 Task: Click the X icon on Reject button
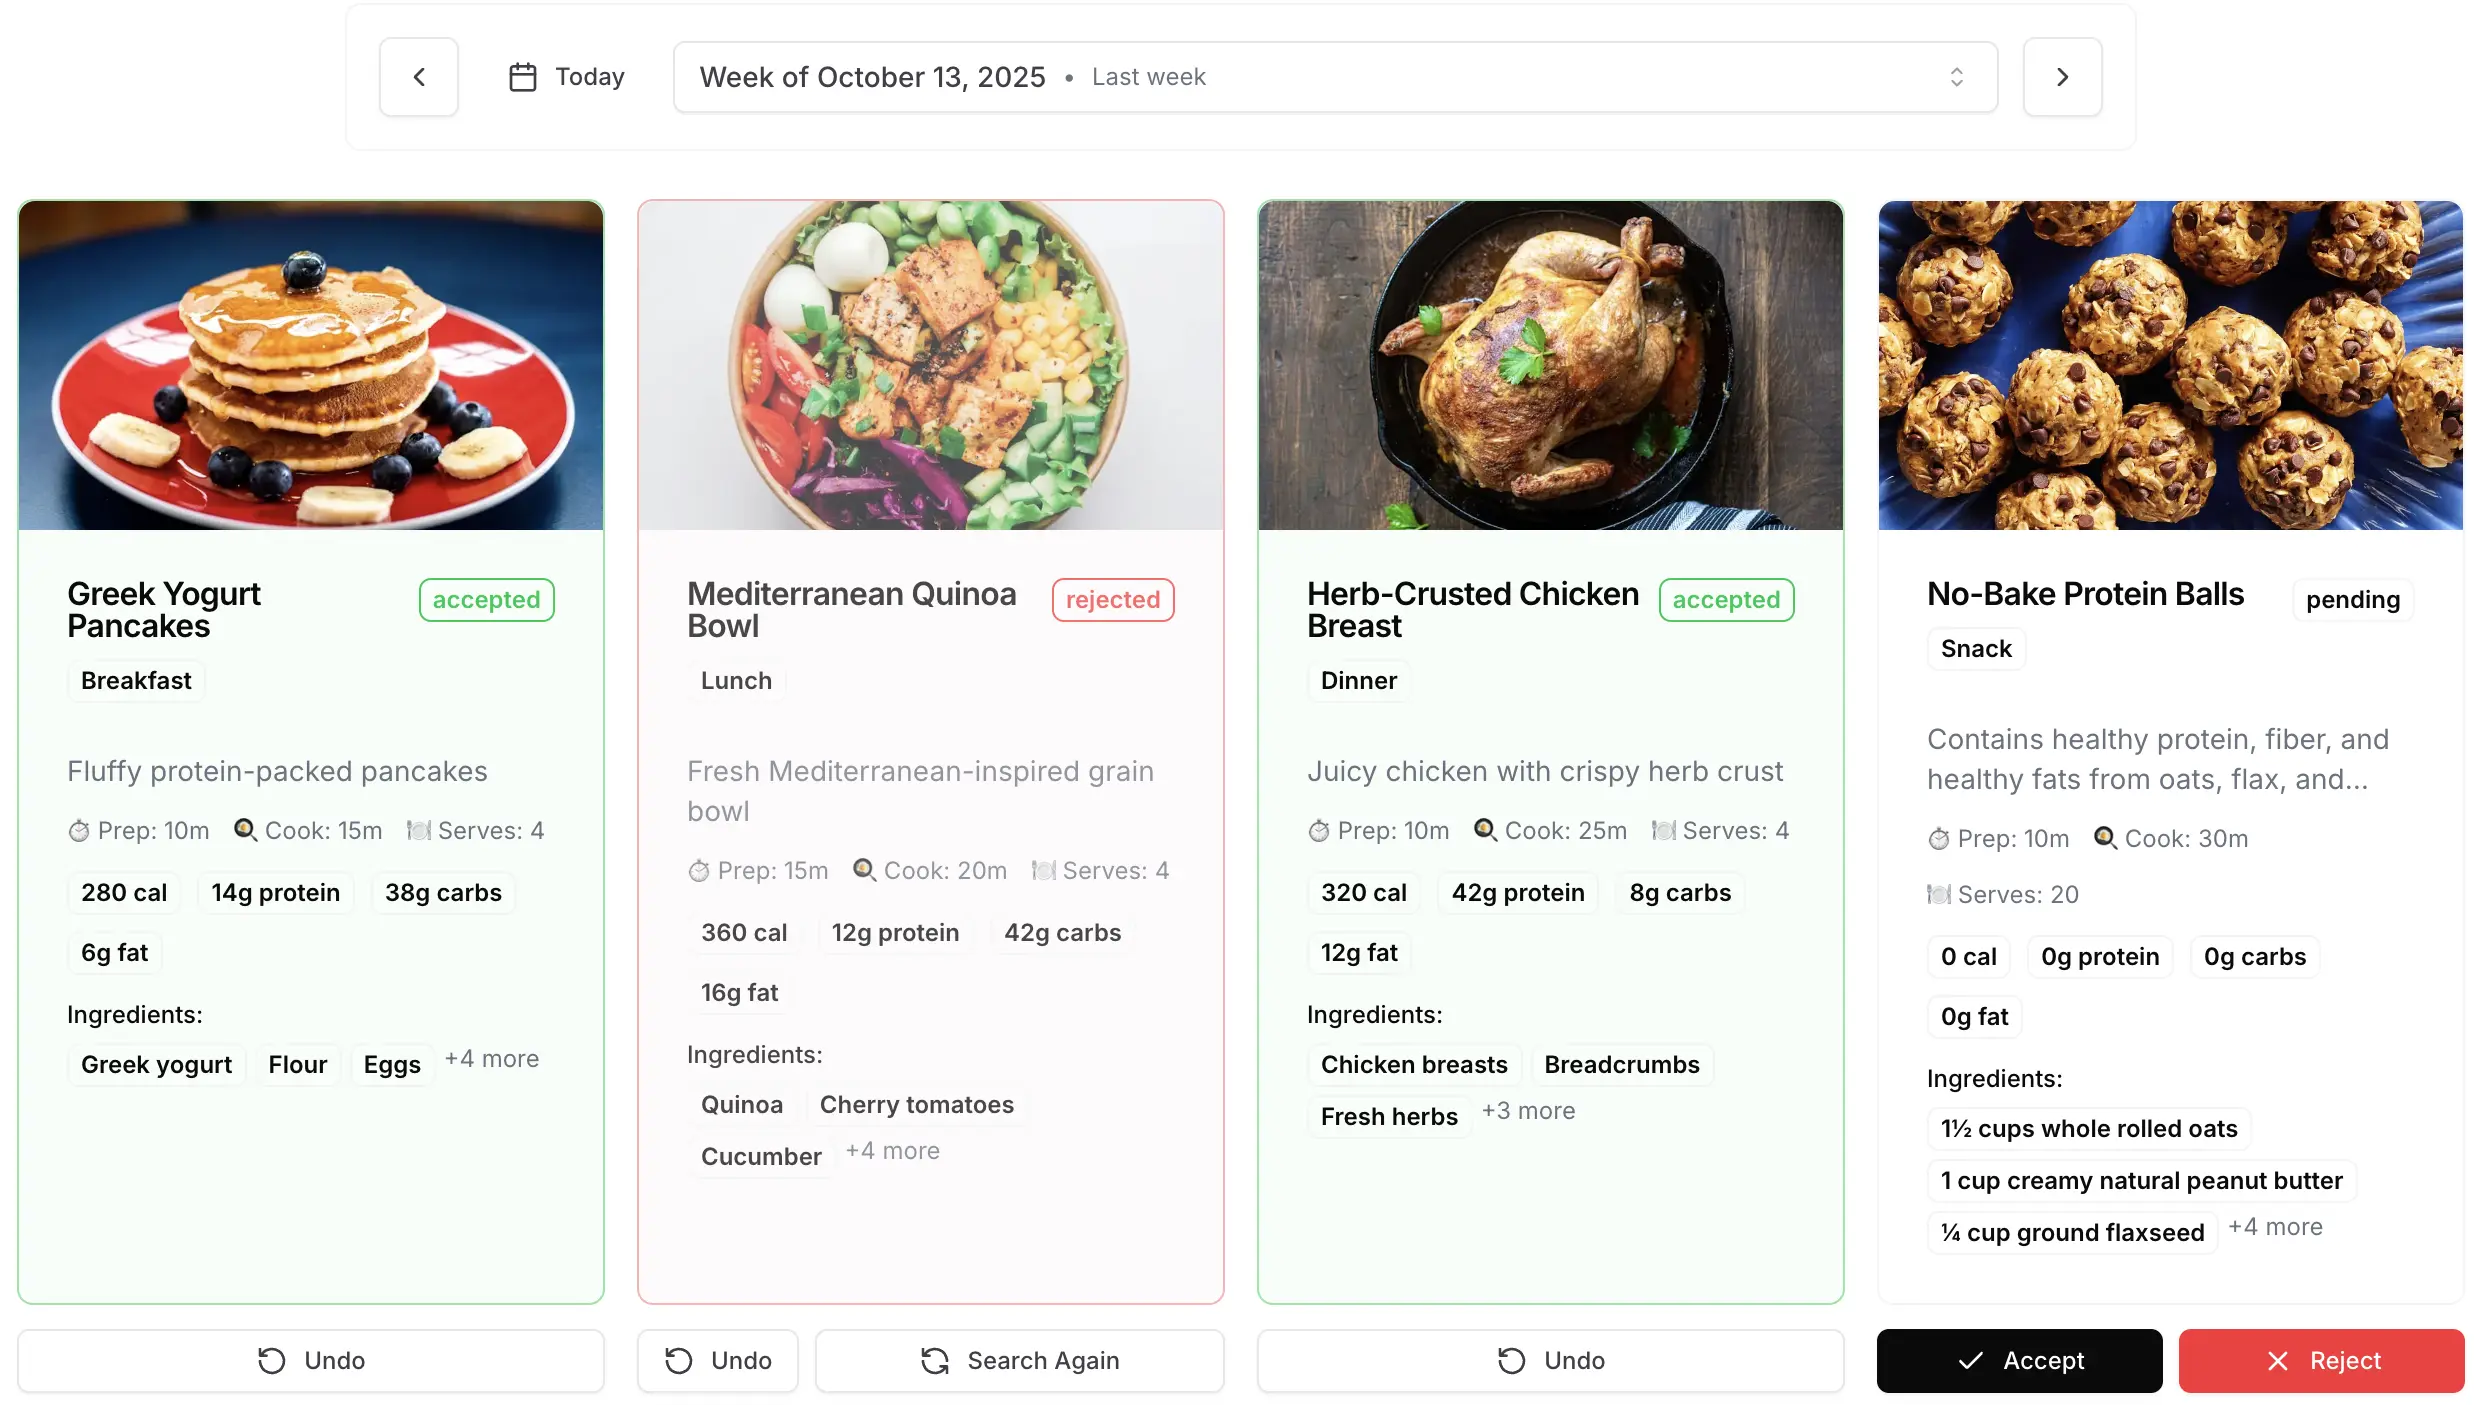pyautogui.click(x=2278, y=1360)
